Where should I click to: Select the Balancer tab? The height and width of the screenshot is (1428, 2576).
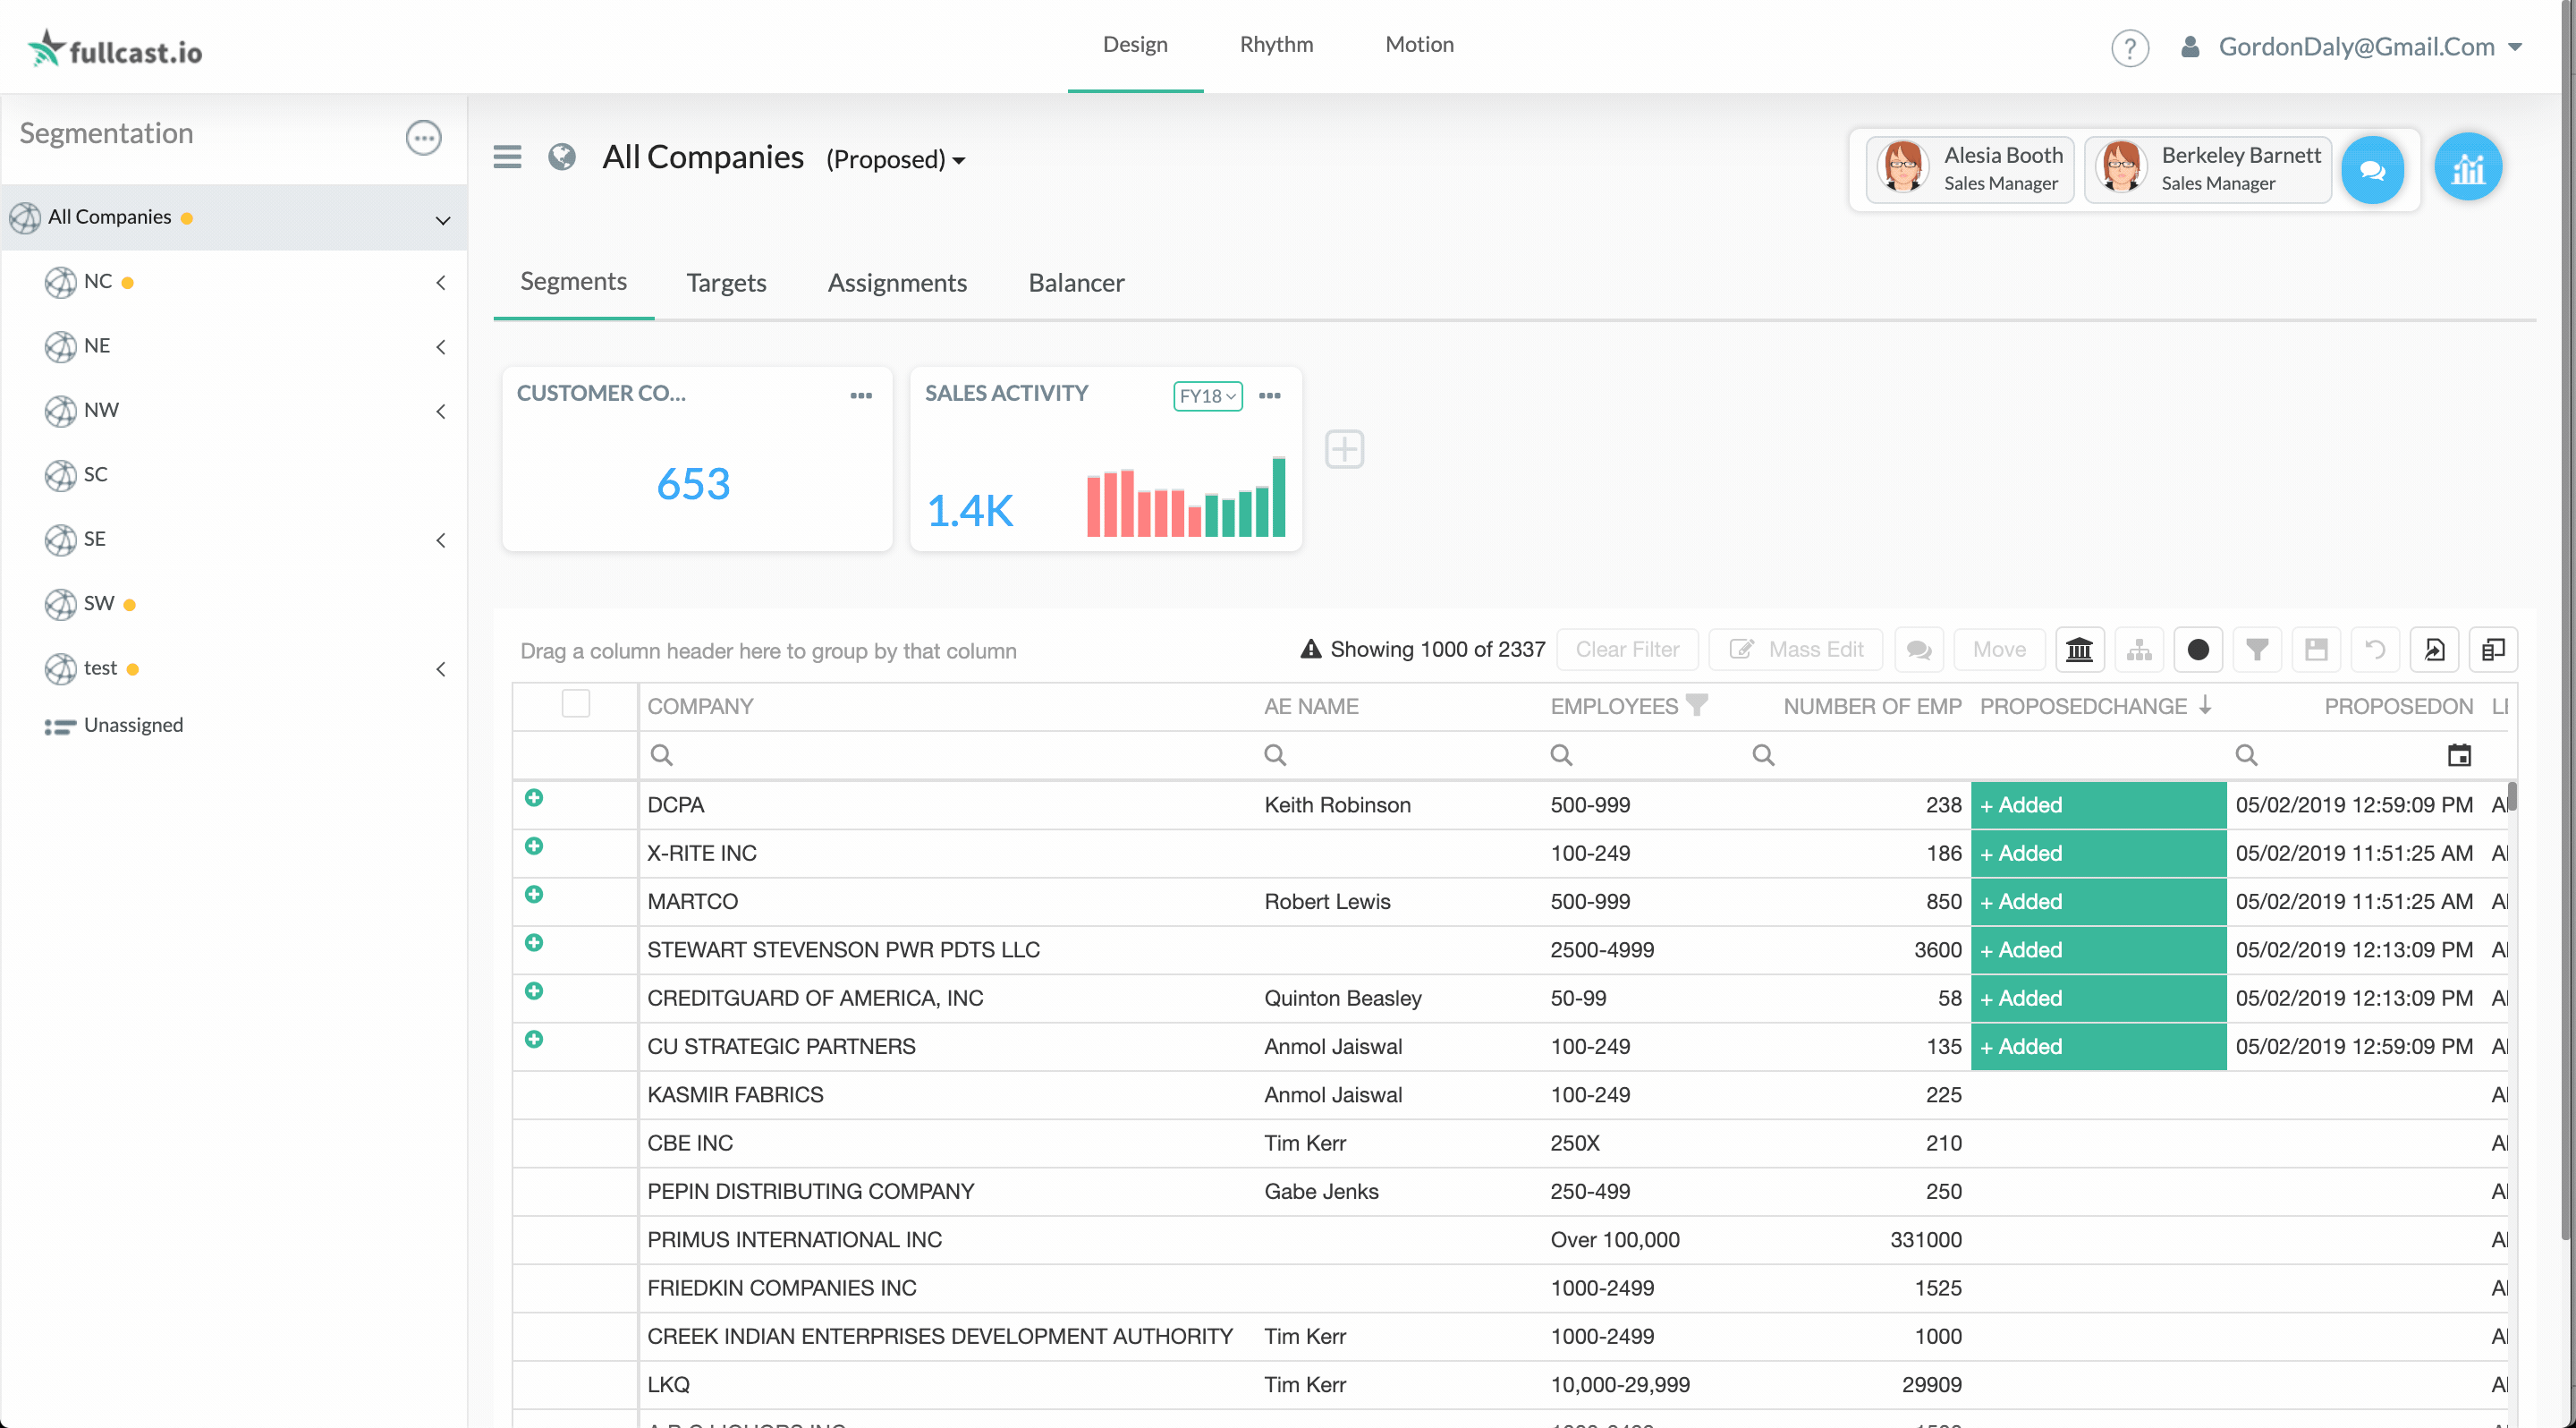1076,283
